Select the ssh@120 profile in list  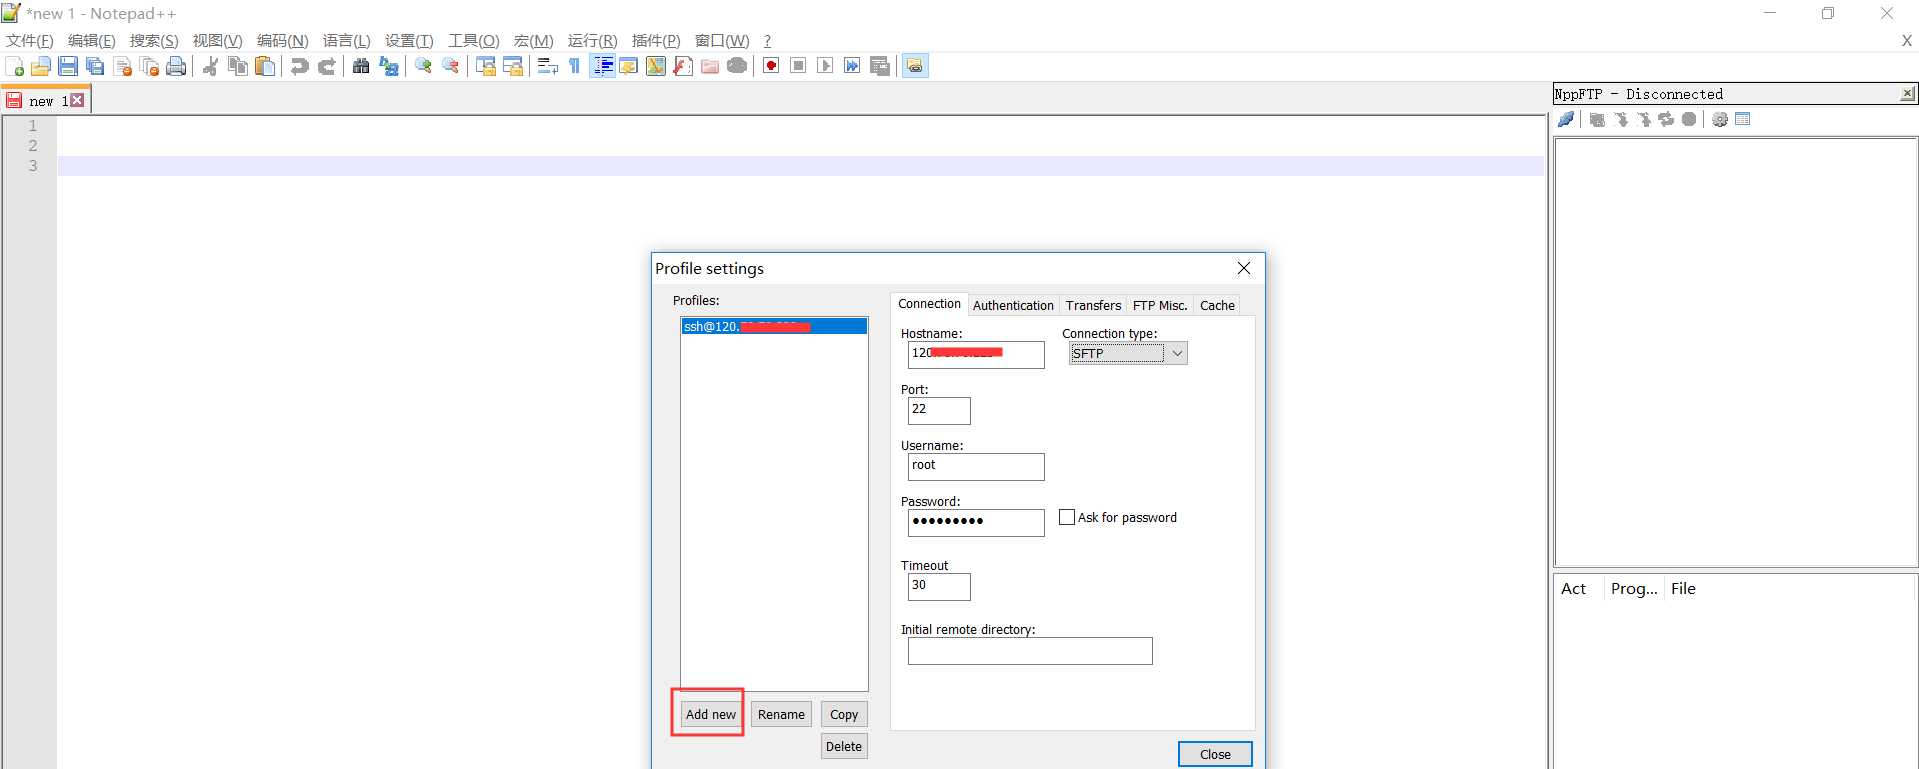(x=774, y=326)
